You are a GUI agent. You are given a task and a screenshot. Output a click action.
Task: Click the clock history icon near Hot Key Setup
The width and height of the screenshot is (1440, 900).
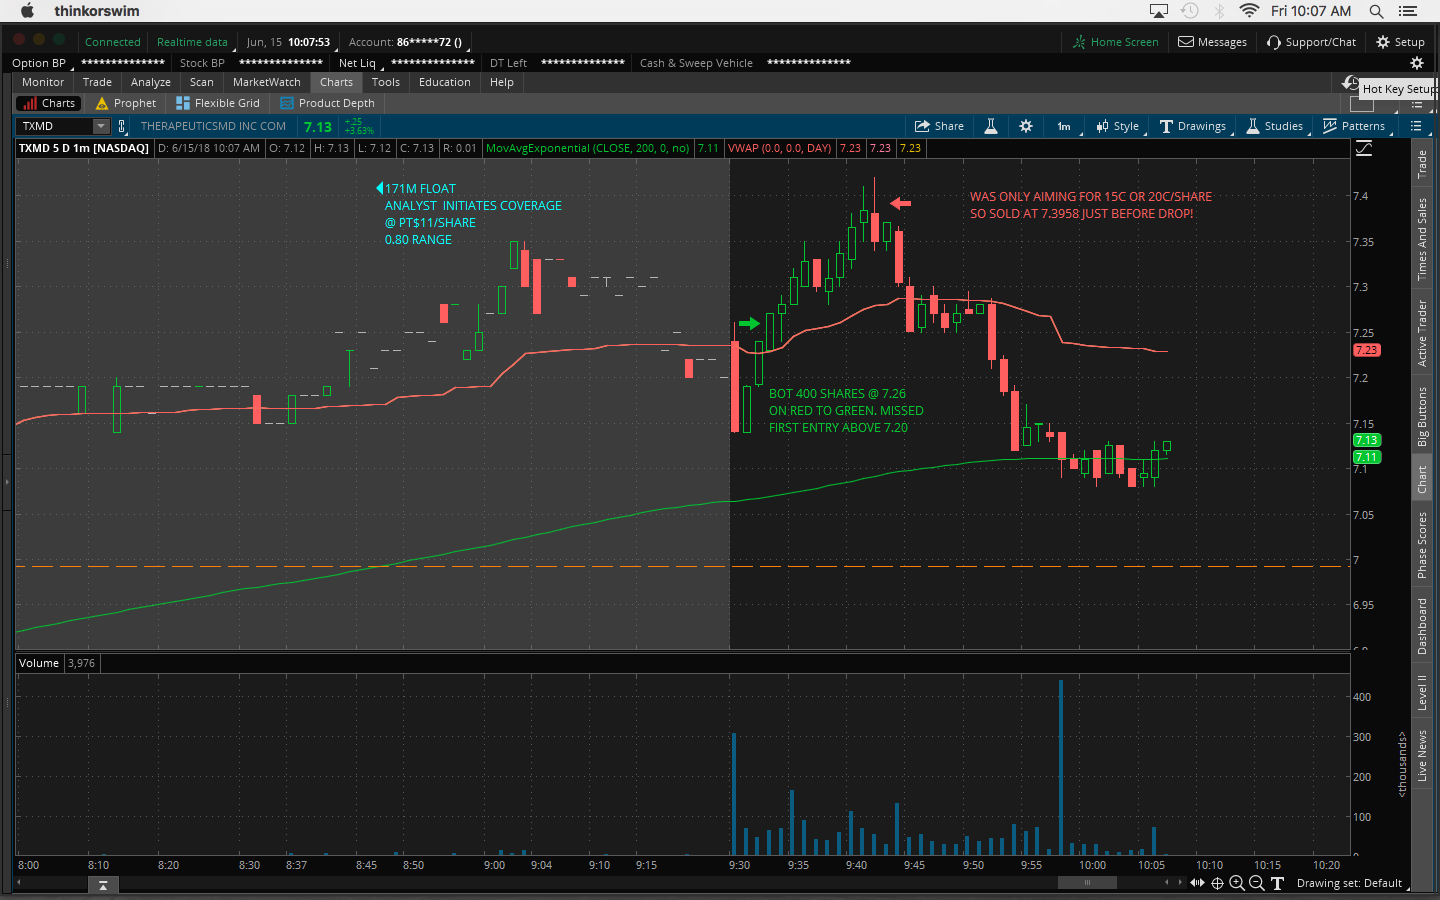[1350, 83]
